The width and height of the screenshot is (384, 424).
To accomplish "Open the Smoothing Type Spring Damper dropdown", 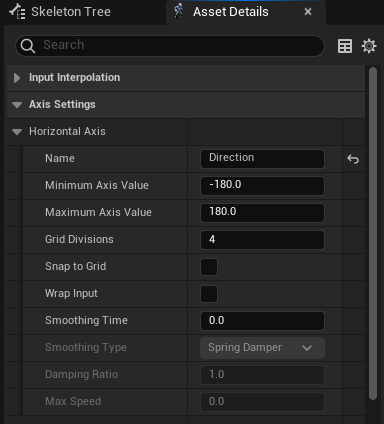I will 262,348.
